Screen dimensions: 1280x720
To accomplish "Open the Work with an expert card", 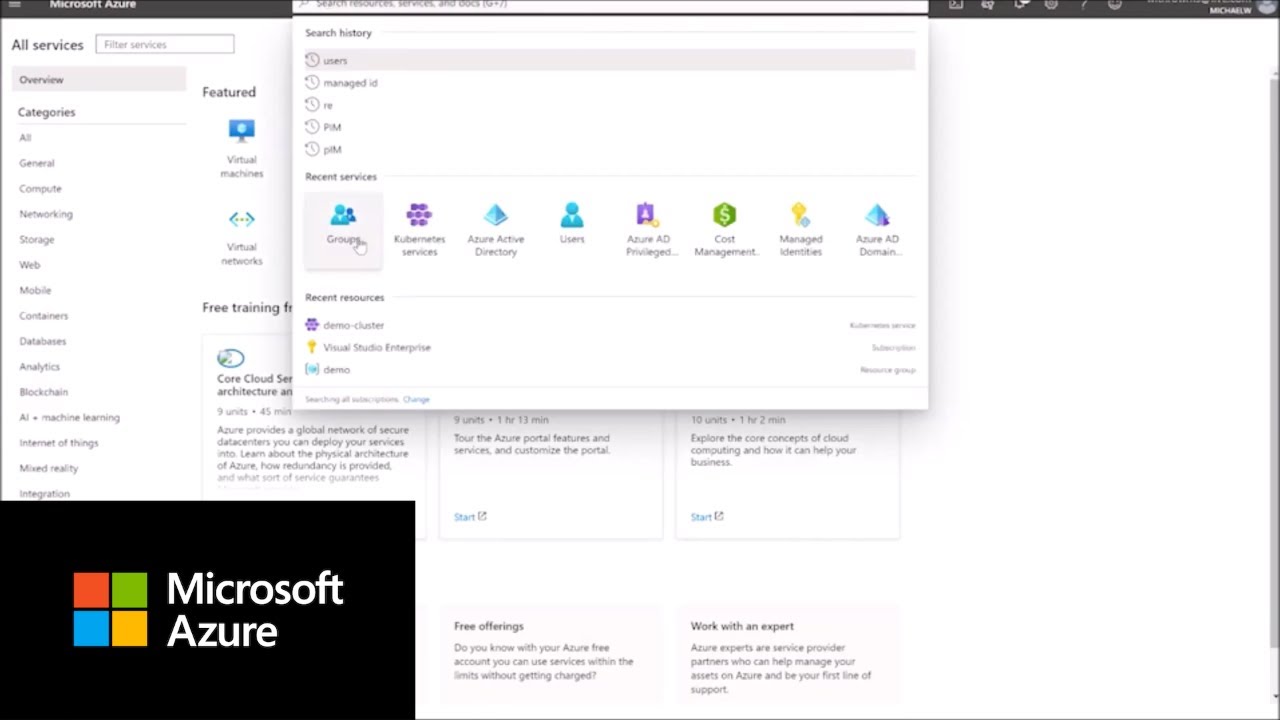I will pyautogui.click(x=788, y=655).
